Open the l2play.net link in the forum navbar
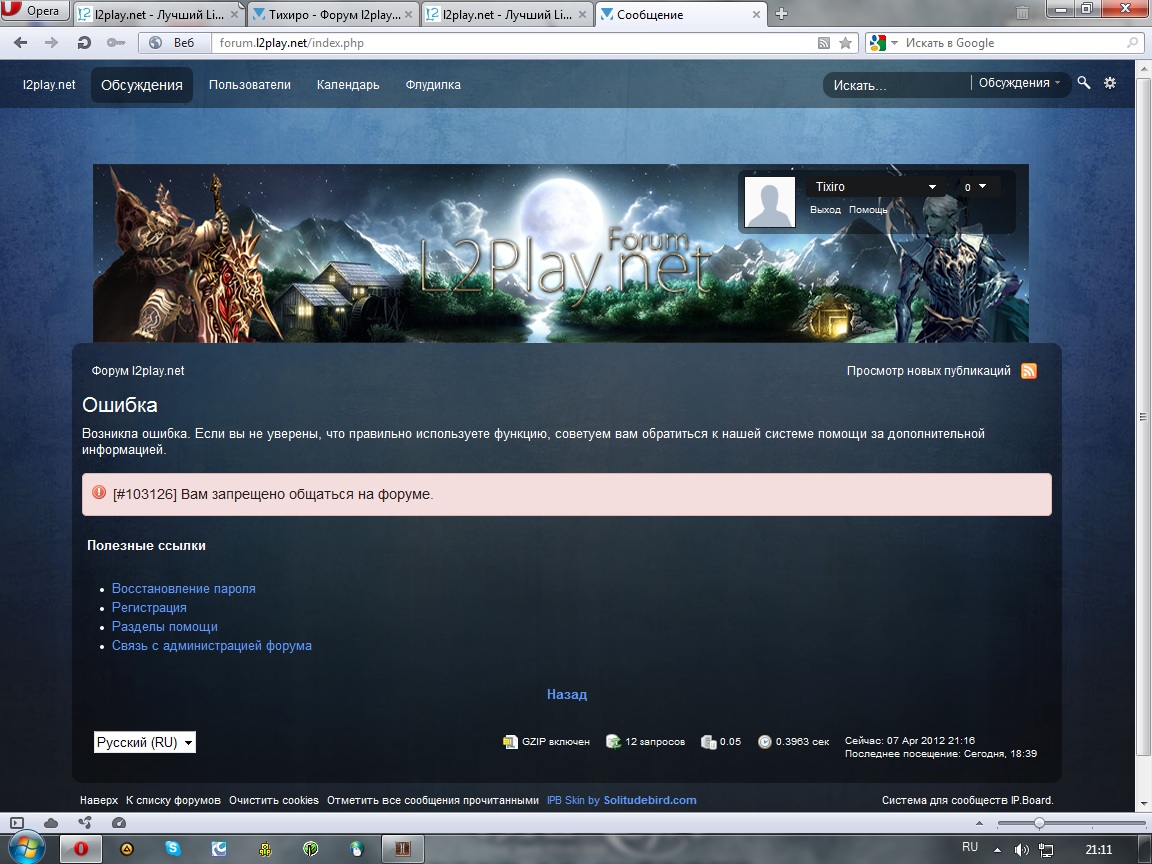 coord(48,84)
